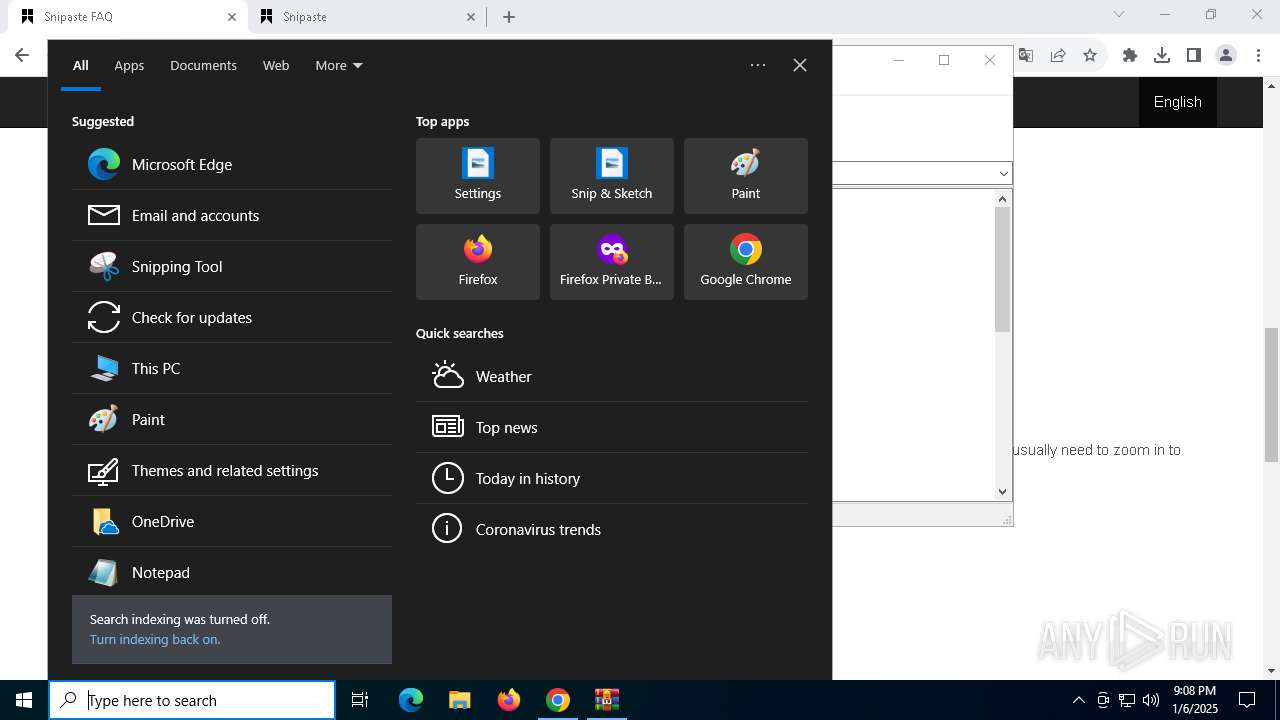1280x720 pixels.
Task: Open Chrome profile avatar
Action: (1226, 56)
